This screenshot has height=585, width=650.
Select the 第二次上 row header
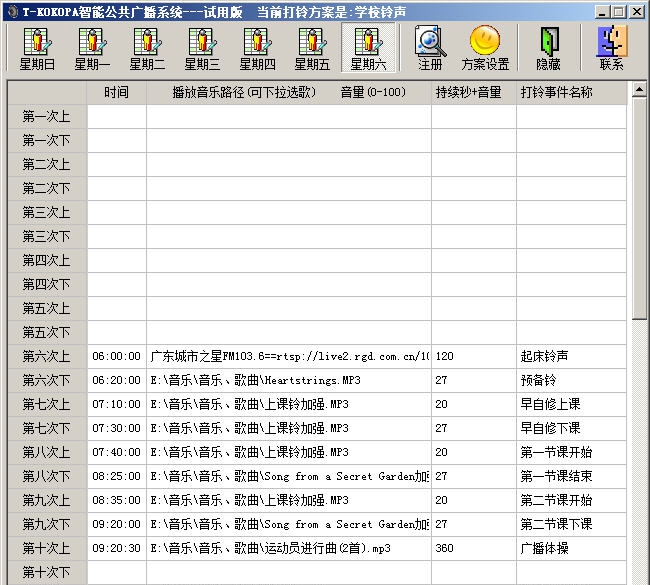(x=47, y=165)
